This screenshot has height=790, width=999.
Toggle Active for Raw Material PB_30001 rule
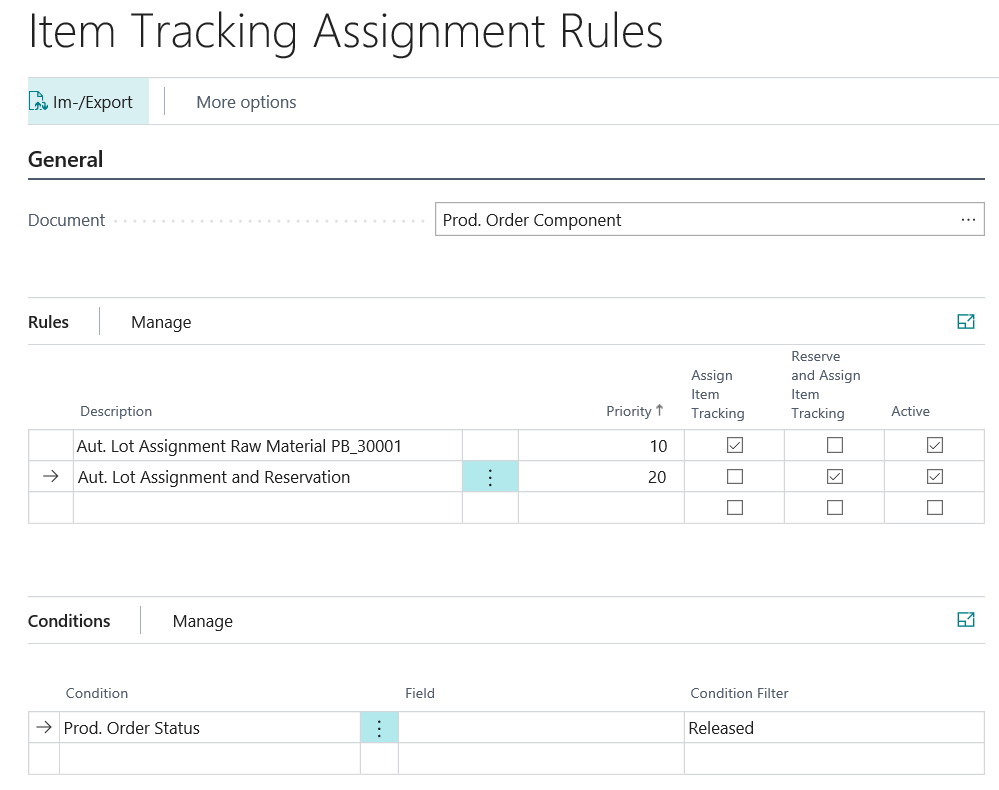click(x=935, y=445)
